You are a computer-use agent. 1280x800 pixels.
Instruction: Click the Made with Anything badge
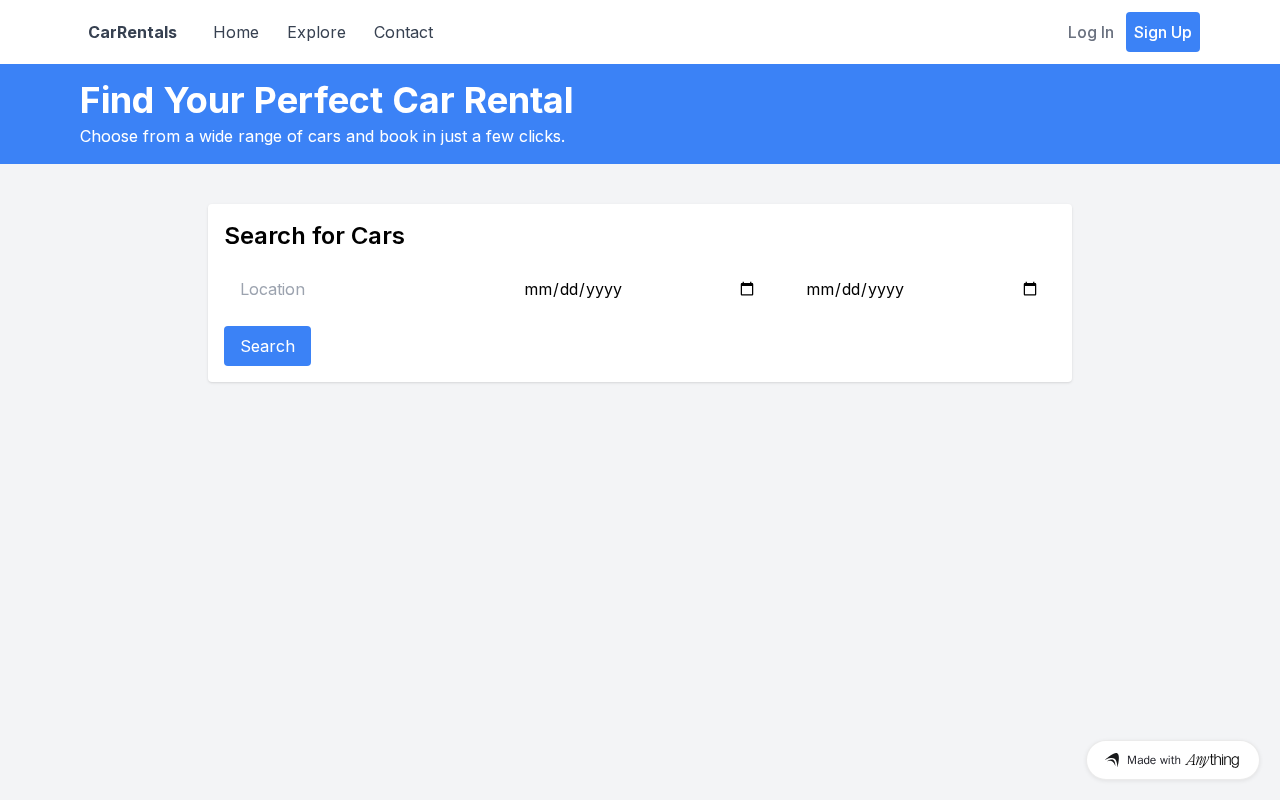1173,760
